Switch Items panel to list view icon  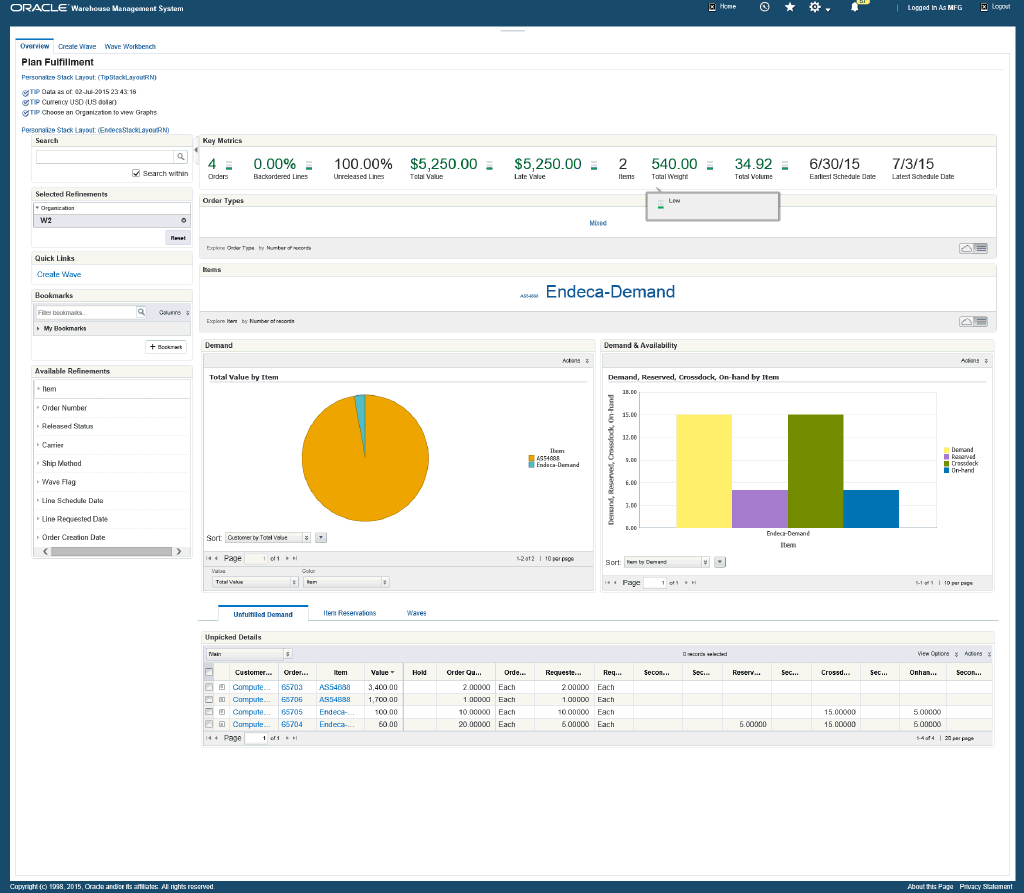(981, 321)
